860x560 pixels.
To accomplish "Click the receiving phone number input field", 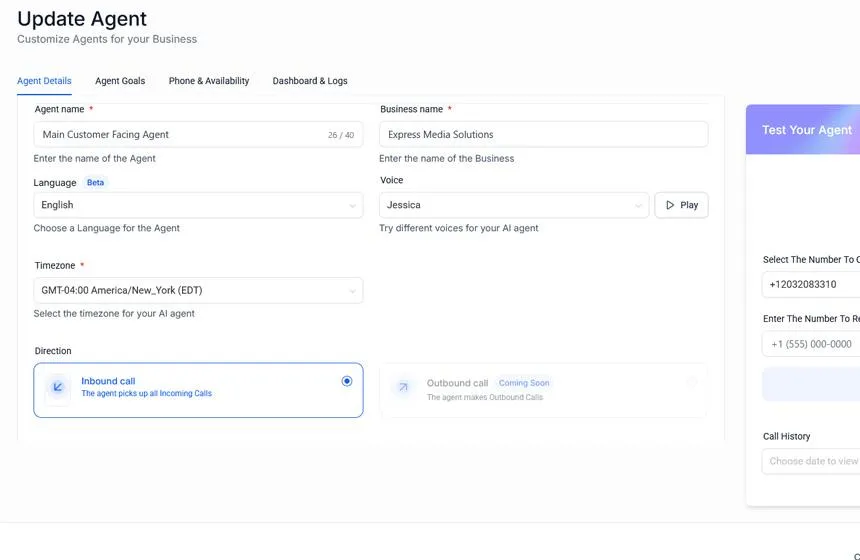I will pyautogui.click(x=812, y=344).
